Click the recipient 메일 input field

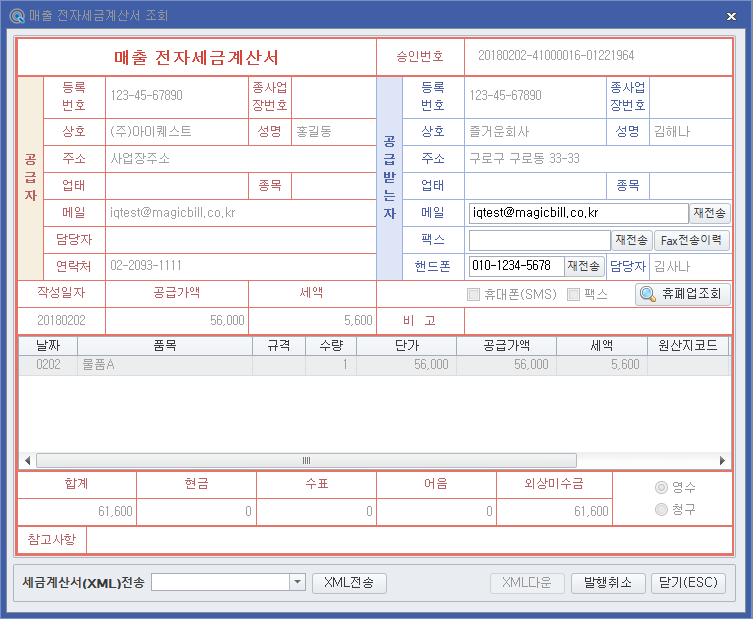(x=579, y=213)
